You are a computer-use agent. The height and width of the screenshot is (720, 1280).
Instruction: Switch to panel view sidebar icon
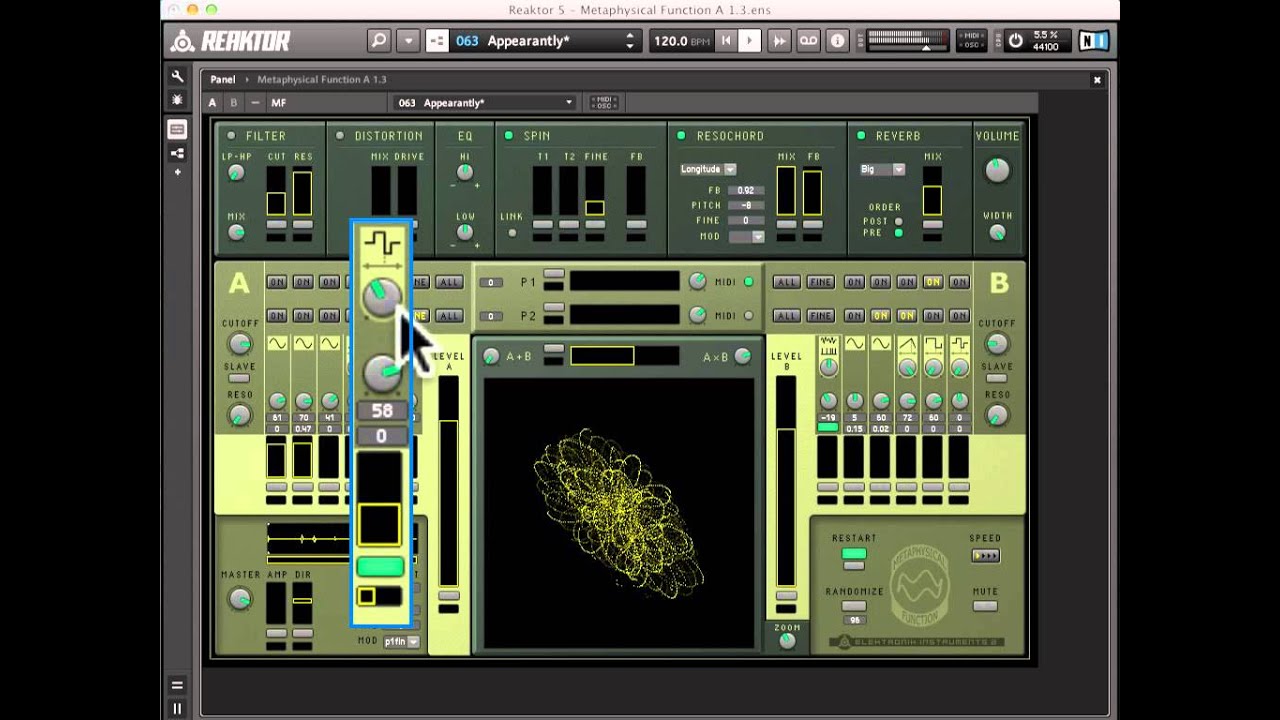(177, 129)
